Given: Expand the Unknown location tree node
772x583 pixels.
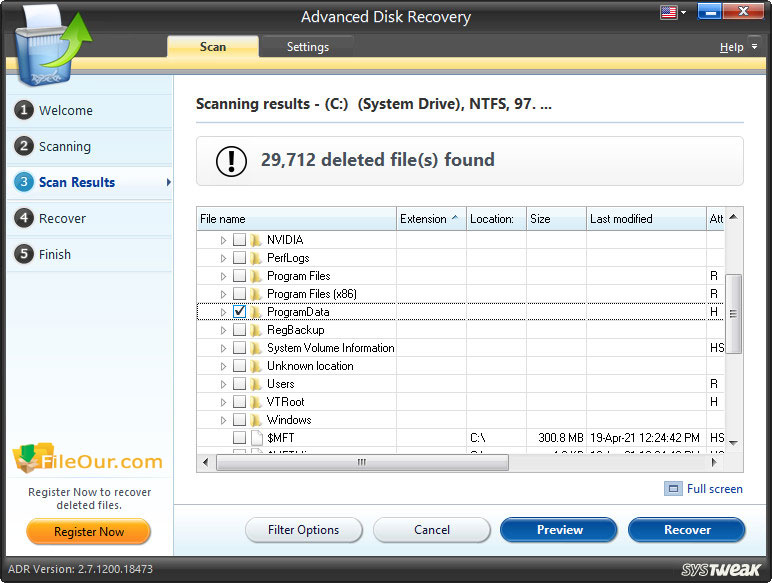Looking at the screenshot, I should click(223, 366).
